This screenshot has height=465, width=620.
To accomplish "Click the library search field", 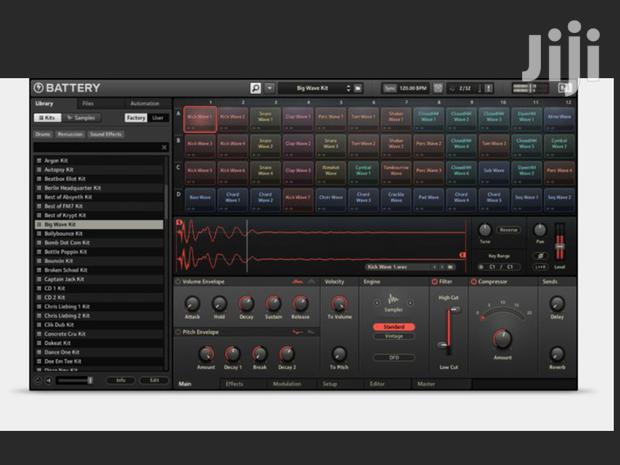I will tap(97, 147).
